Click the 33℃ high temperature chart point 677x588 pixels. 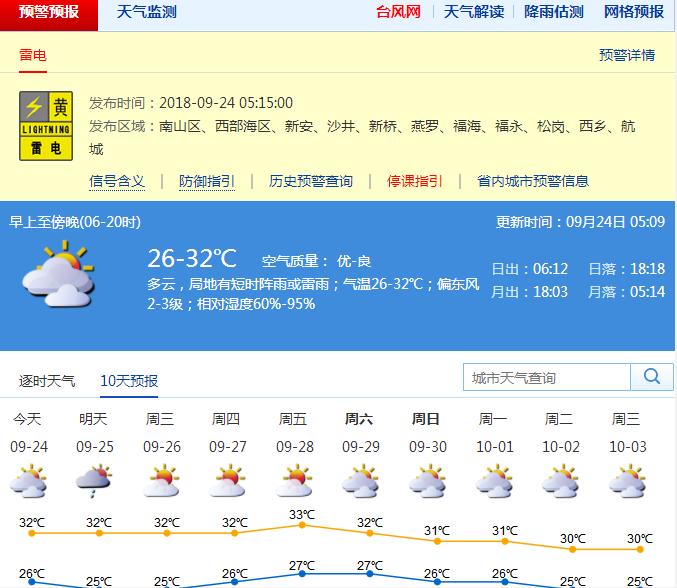[x=301, y=525]
